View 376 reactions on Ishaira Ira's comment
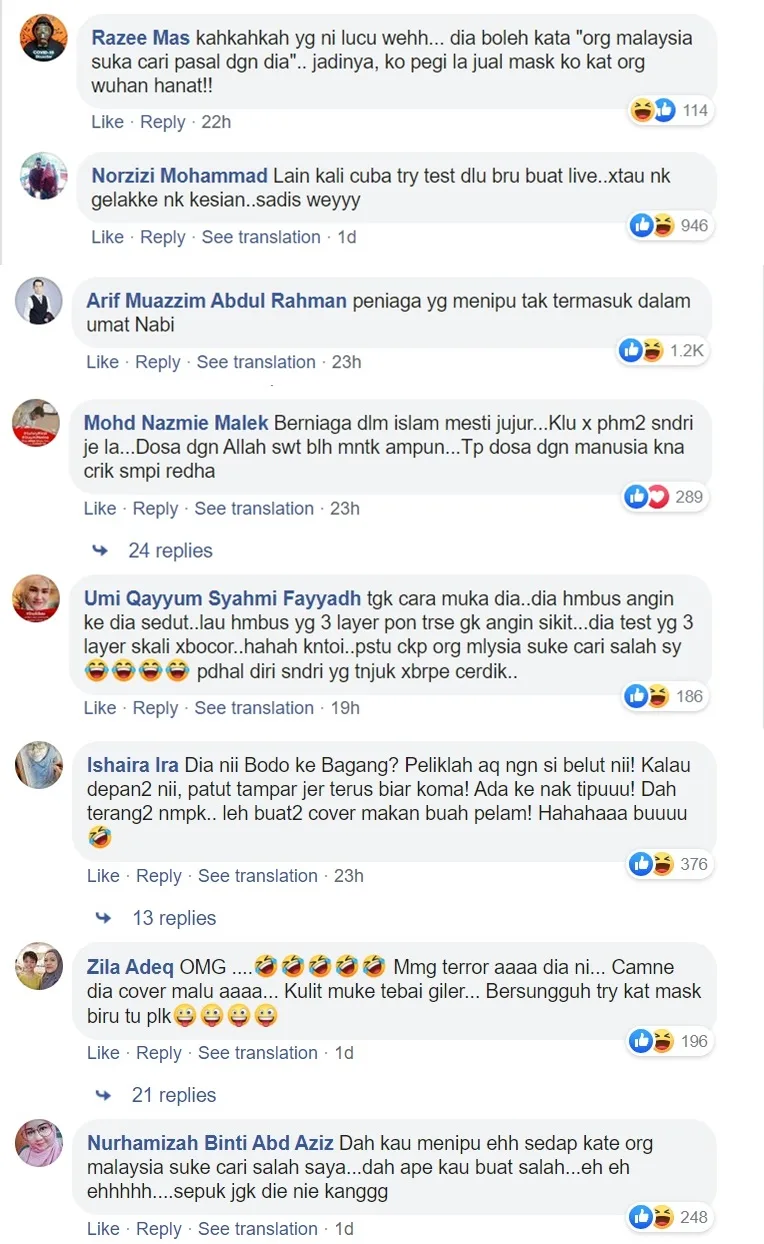The height and width of the screenshot is (1244, 764). (x=668, y=864)
